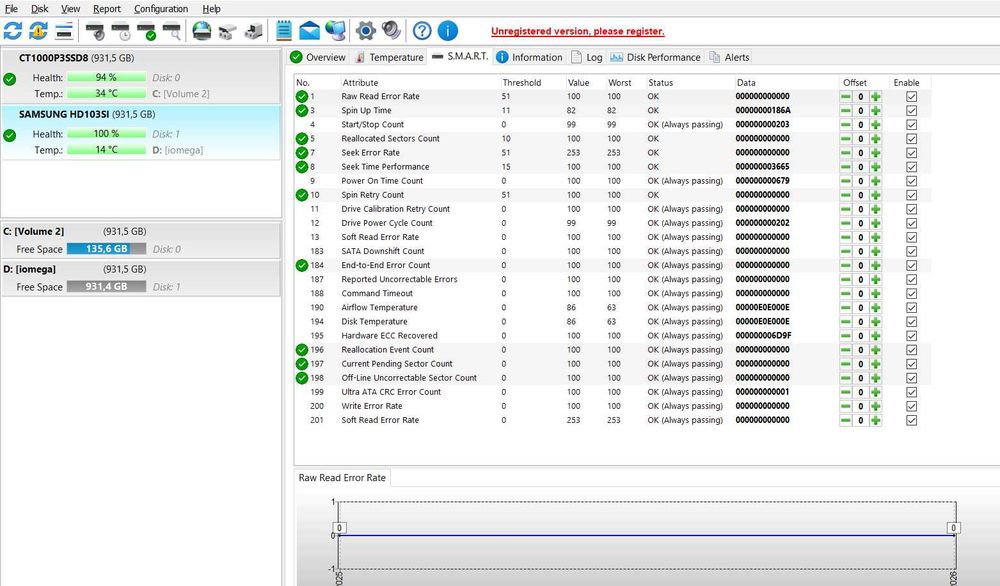The image size is (1000, 586).
Task: Increase offset for Seek Time Performance
Action: (x=875, y=166)
